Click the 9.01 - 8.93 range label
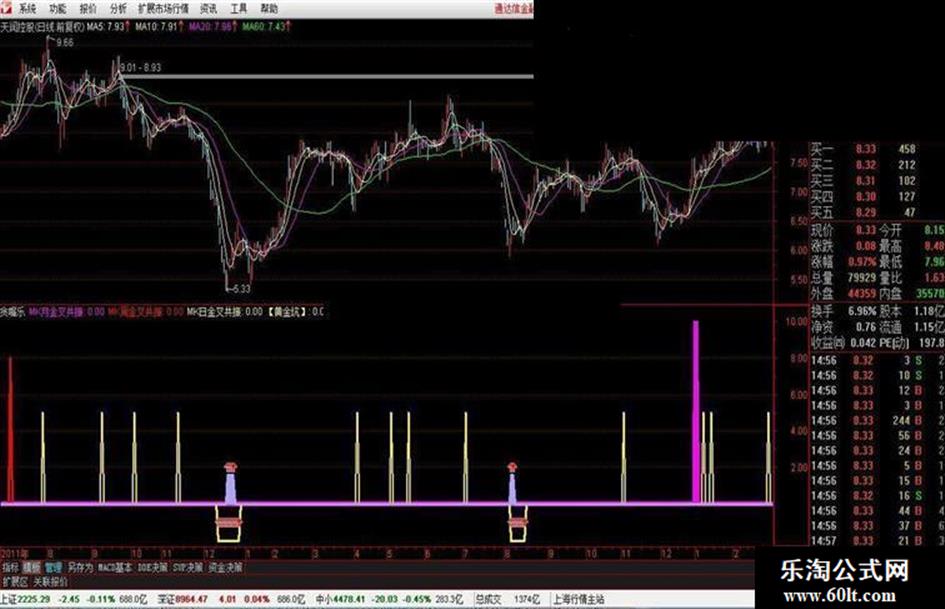This screenshot has width=945, height=609. tap(140, 68)
